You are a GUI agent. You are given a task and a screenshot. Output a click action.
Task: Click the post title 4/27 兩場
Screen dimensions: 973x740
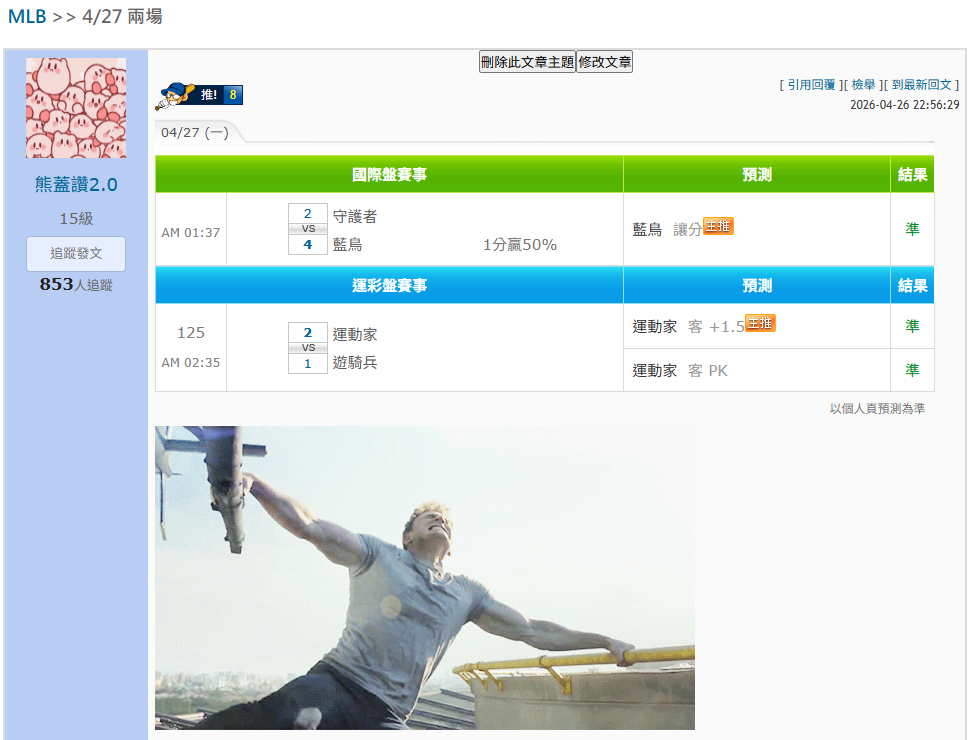(x=122, y=16)
